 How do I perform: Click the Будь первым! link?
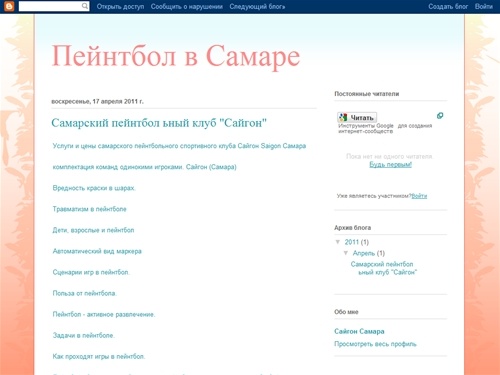coord(390,164)
